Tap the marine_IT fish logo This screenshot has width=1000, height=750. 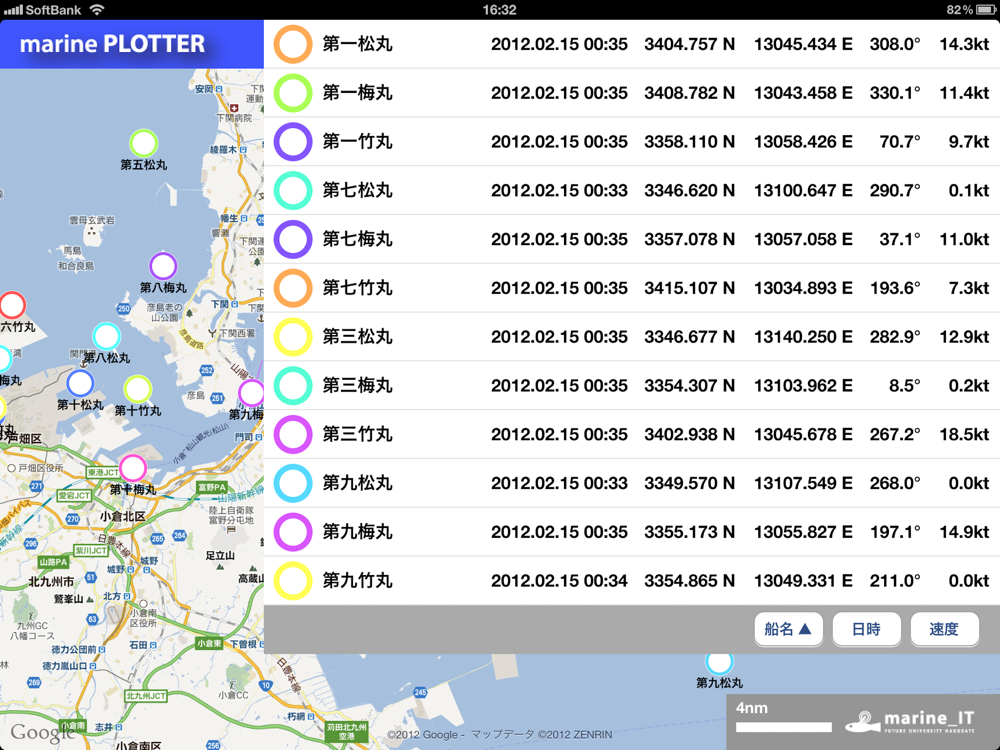click(862, 723)
